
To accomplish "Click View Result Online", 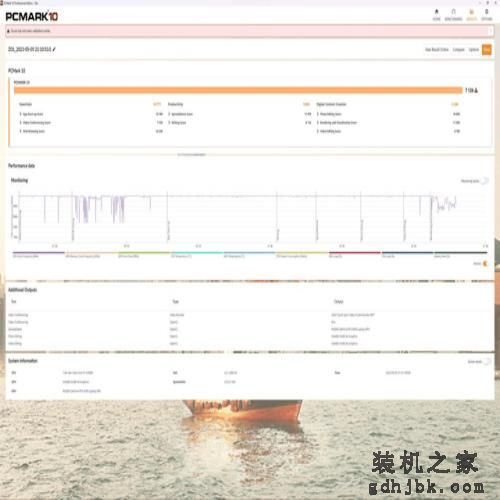I will click(x=437, y=50).
